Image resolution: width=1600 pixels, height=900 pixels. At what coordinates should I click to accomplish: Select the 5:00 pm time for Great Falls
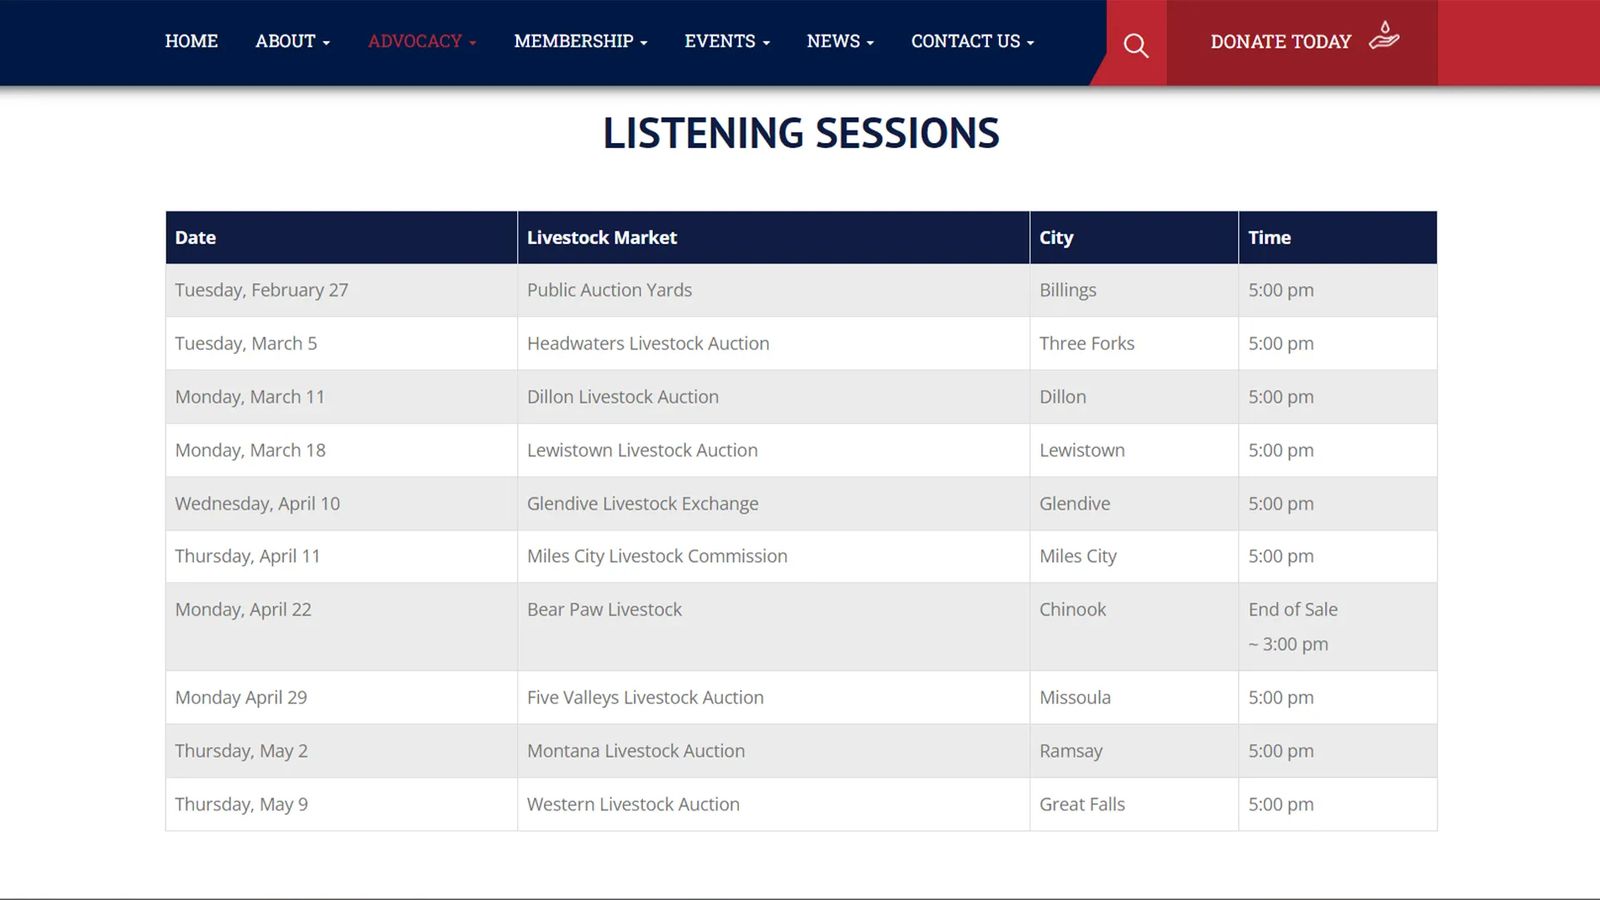pos(1338,804)
